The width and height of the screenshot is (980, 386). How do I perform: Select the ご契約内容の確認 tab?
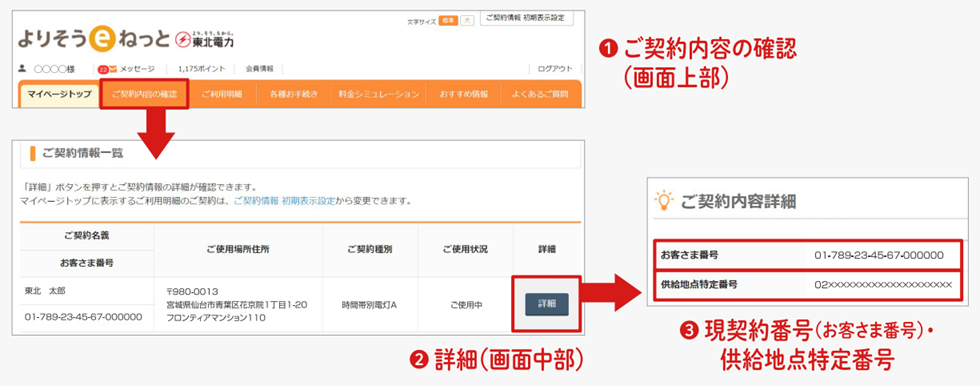tap(144, 95)
